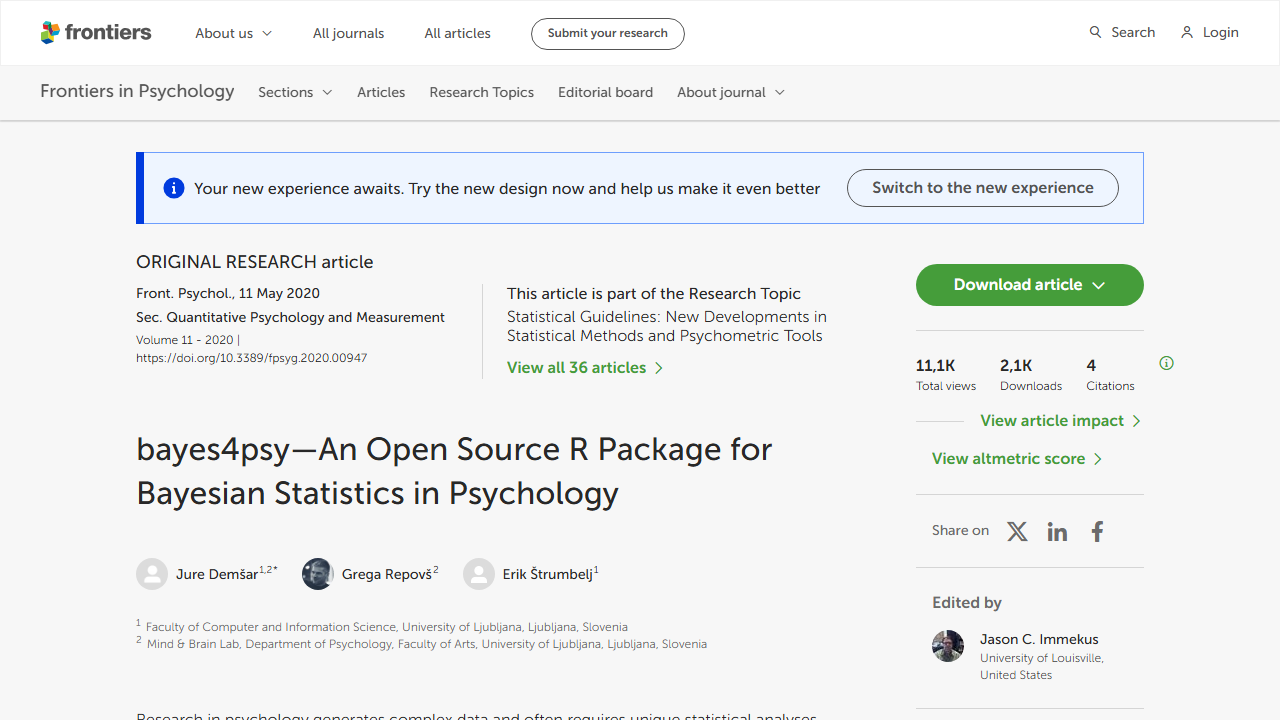
Task: Click the blue info icon in banner
Action: 174,188
